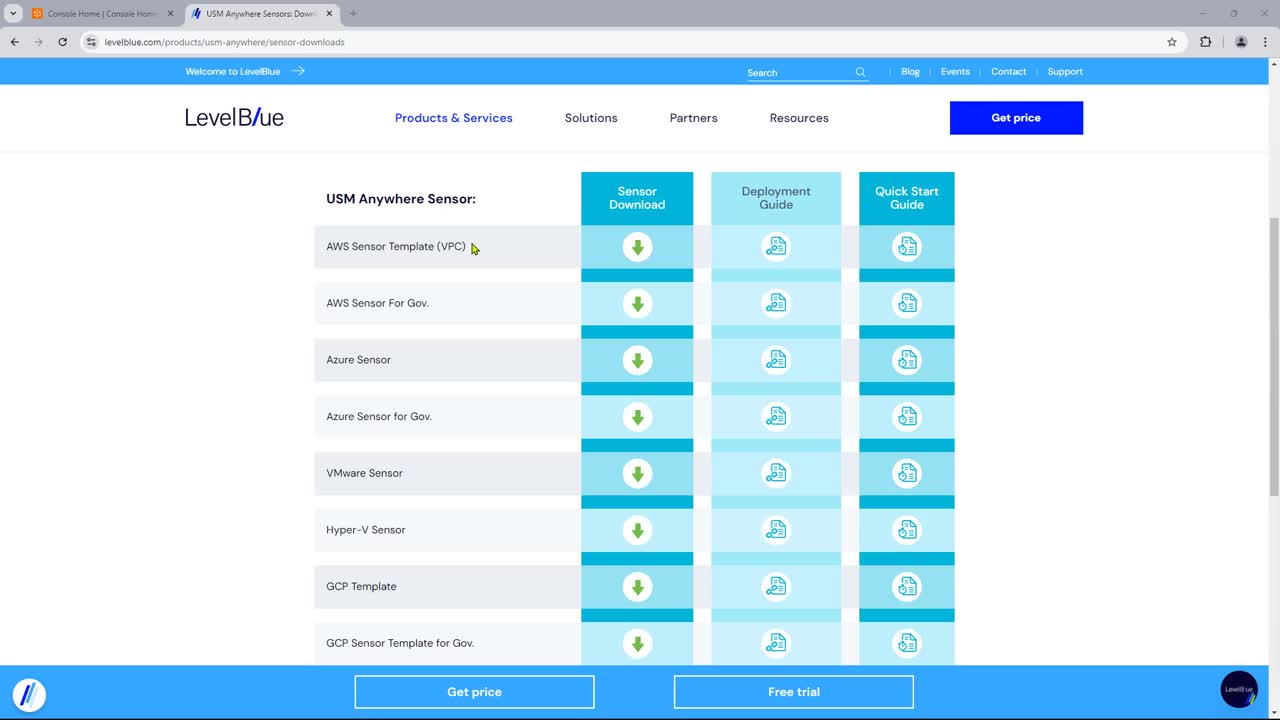Open deployment guide for GCP Sensor Template for Gov.

coord(776,643)
